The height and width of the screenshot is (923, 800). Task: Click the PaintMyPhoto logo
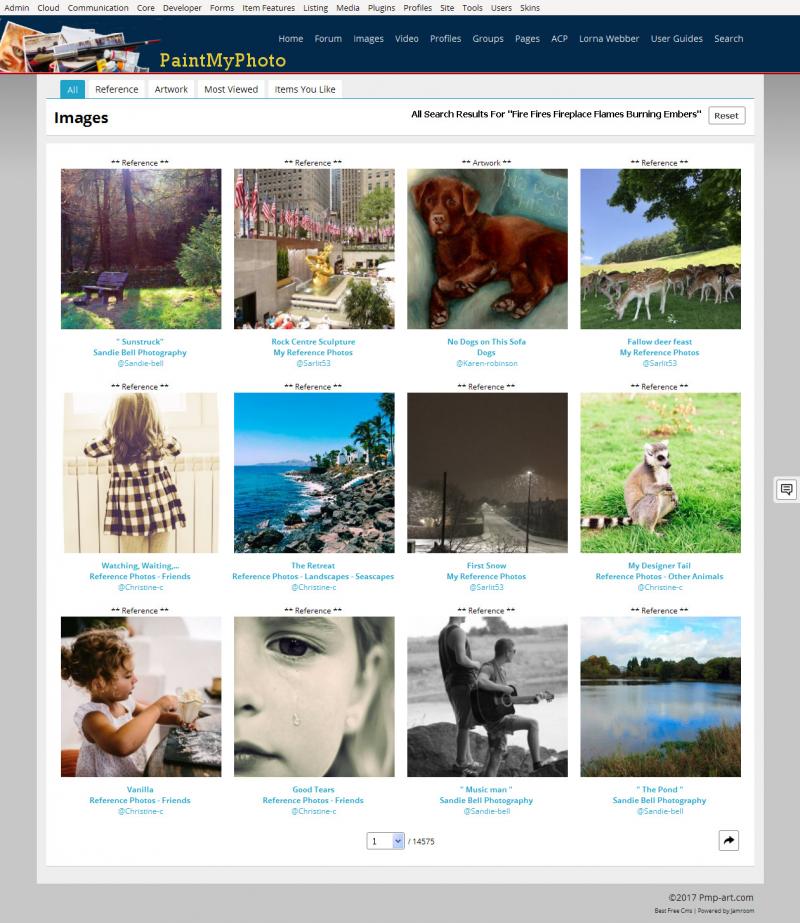coord(223,60)
